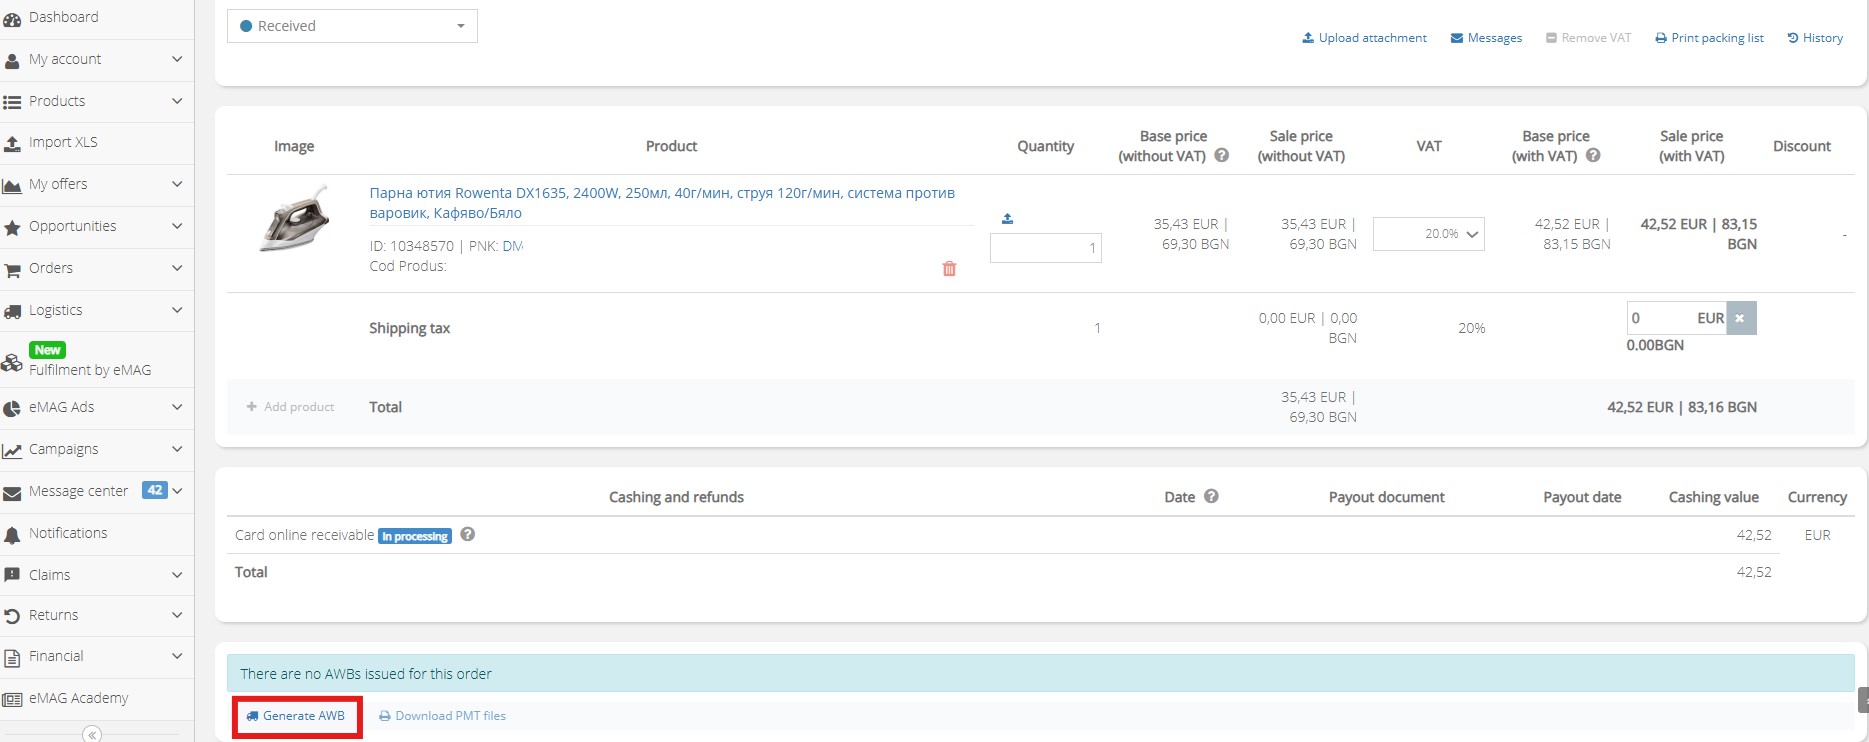Open help for Base price without VAT
This screenshot has width=1869, height=742.
[x=1221, y=156]
